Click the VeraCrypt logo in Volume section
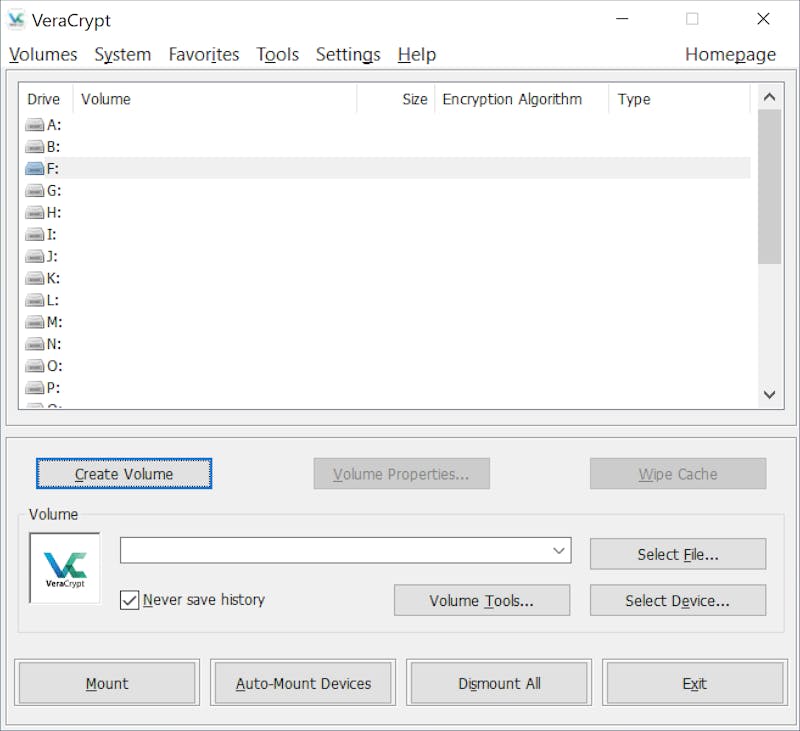800x731 pixels. [65, 568]
